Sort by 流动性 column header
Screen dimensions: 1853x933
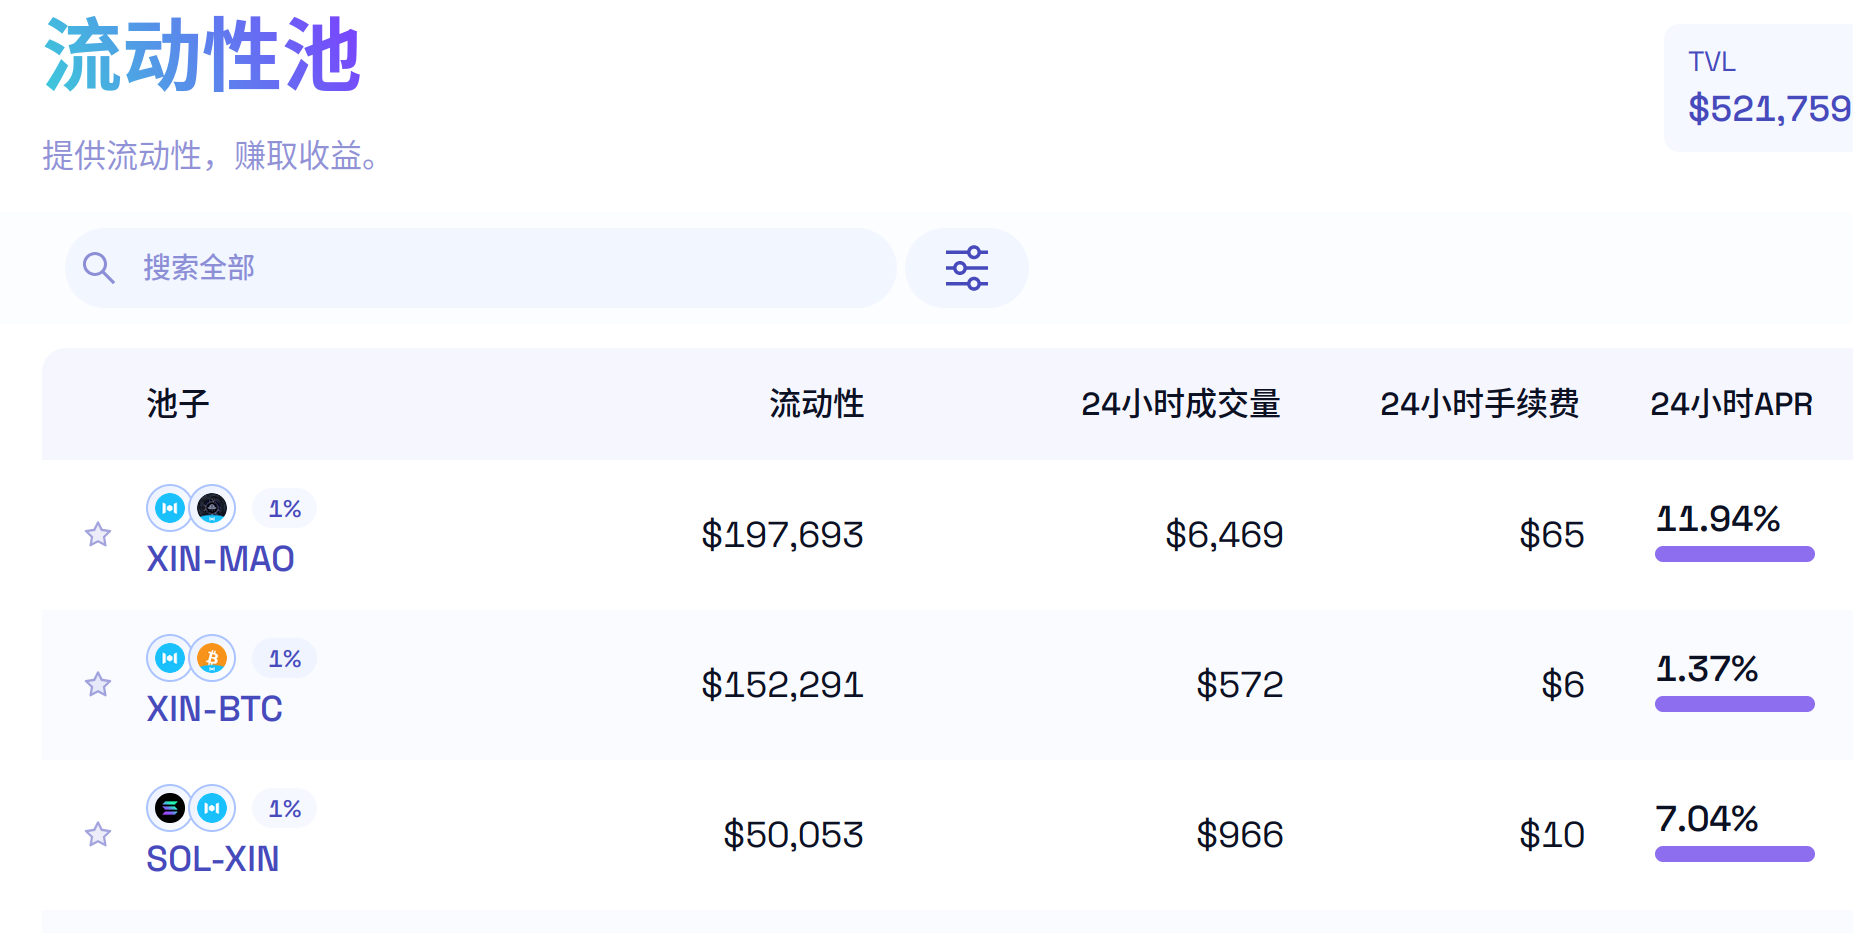pos(816,404)
